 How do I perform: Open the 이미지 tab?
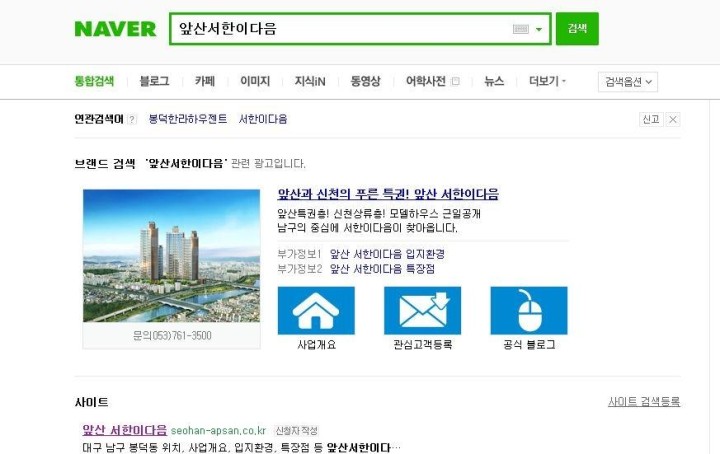point(255,81)
